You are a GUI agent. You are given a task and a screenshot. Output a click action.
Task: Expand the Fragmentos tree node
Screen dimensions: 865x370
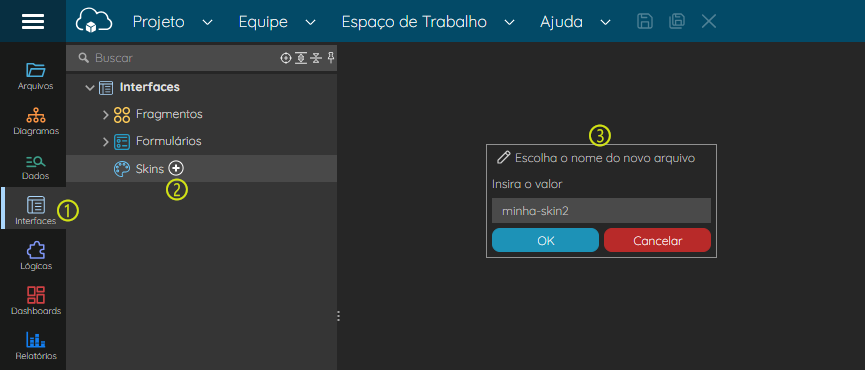106,115
